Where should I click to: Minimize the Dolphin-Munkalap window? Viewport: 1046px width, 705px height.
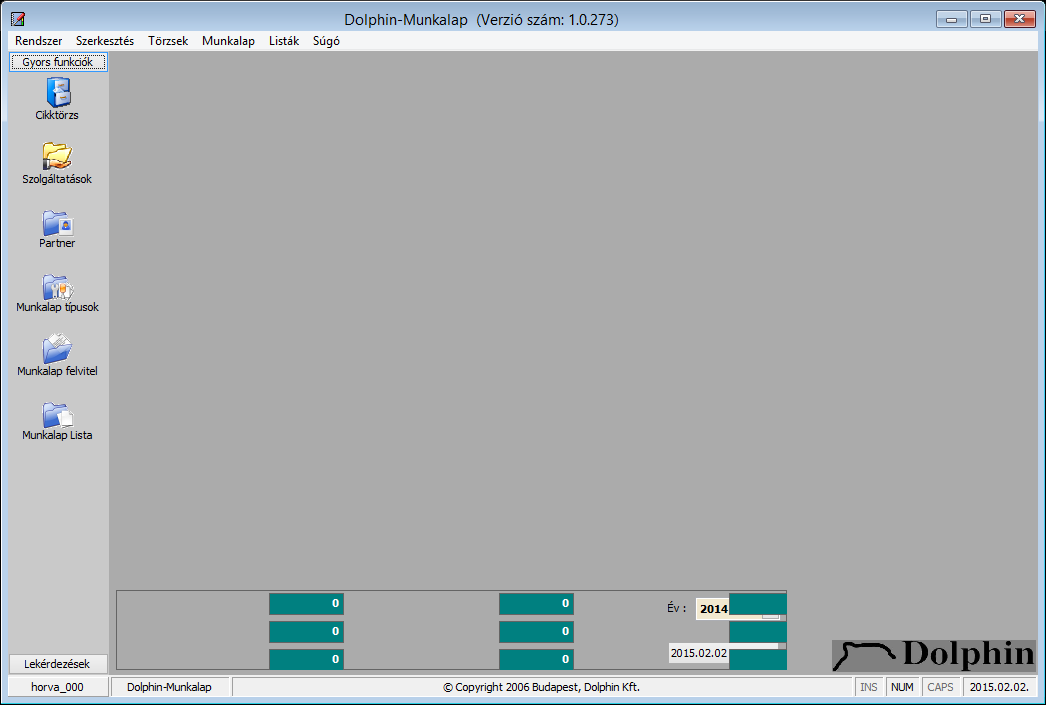tap(952, 19)
